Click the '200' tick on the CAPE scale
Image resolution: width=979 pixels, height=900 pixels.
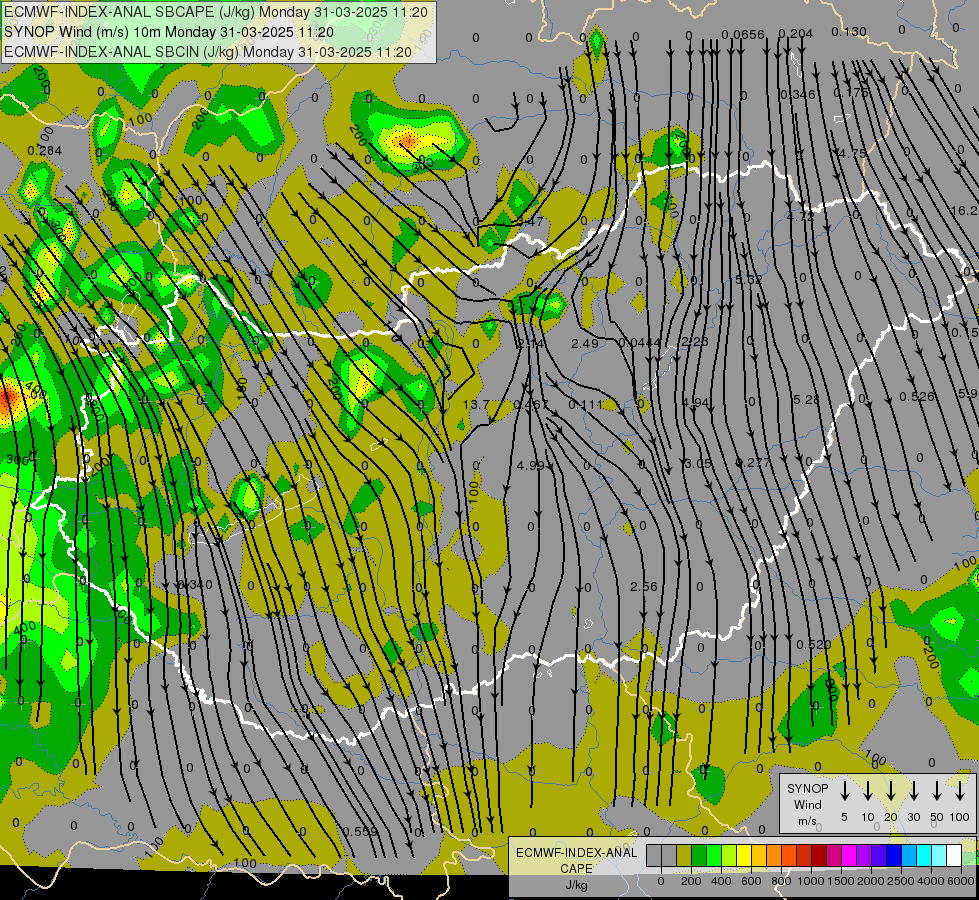[x=691, y=881]
